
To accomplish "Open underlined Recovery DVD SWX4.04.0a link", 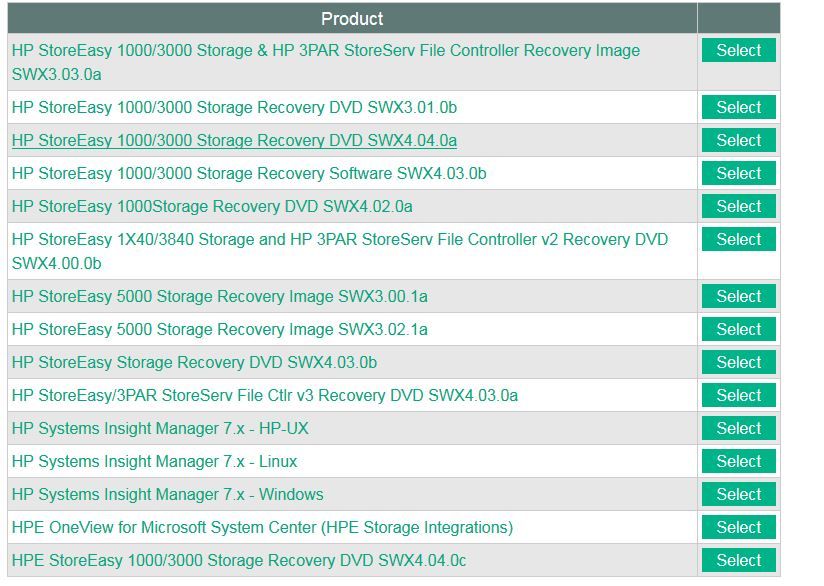I will click(x=234, y=140).
